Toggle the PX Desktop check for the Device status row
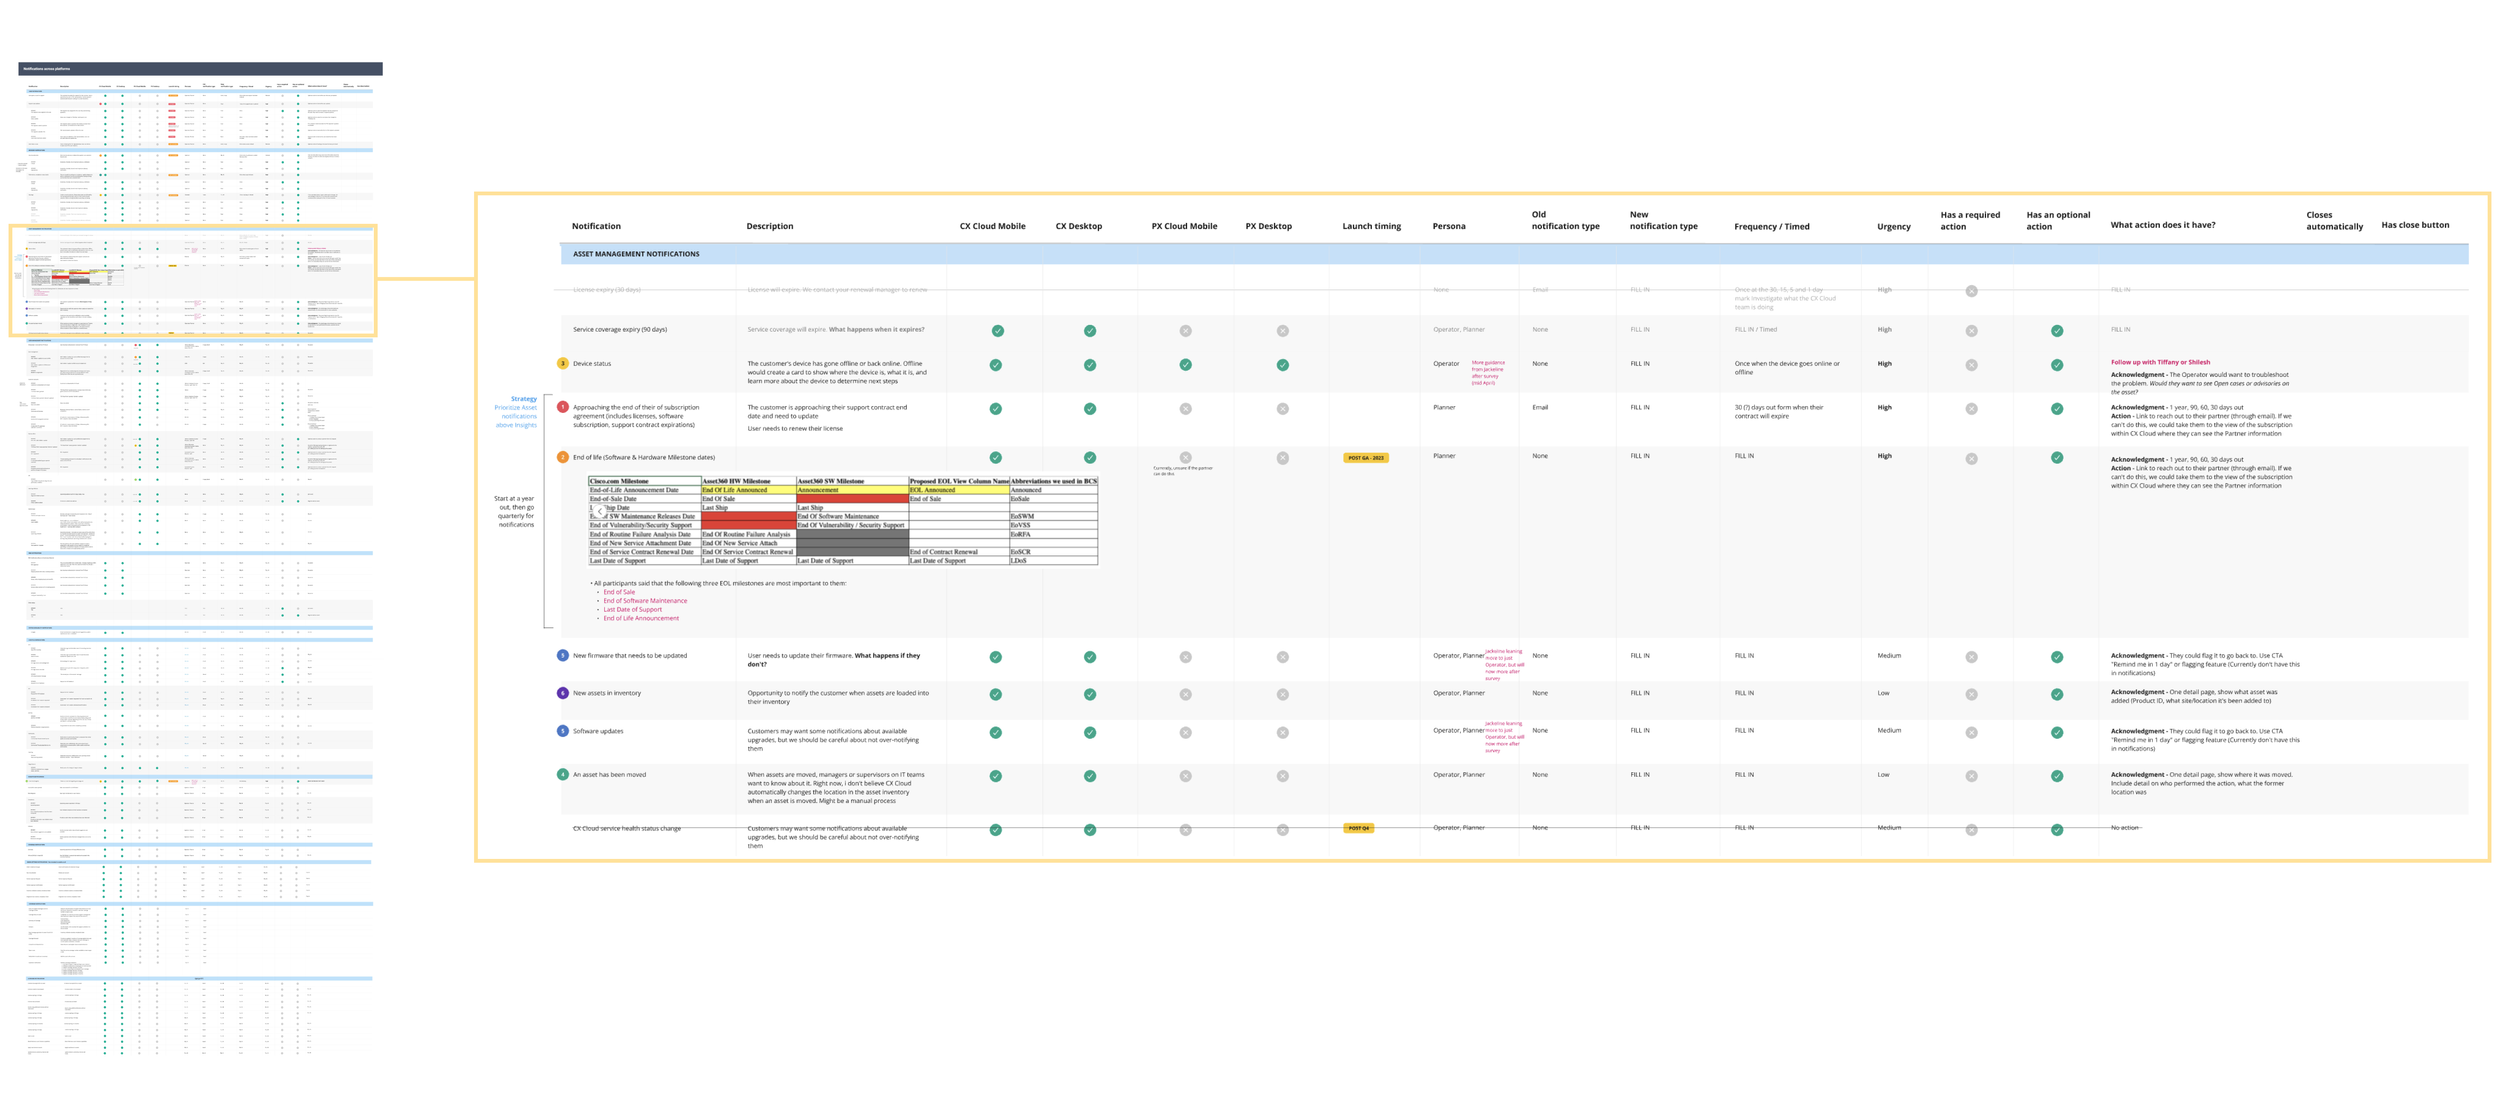 (1282, 365)
